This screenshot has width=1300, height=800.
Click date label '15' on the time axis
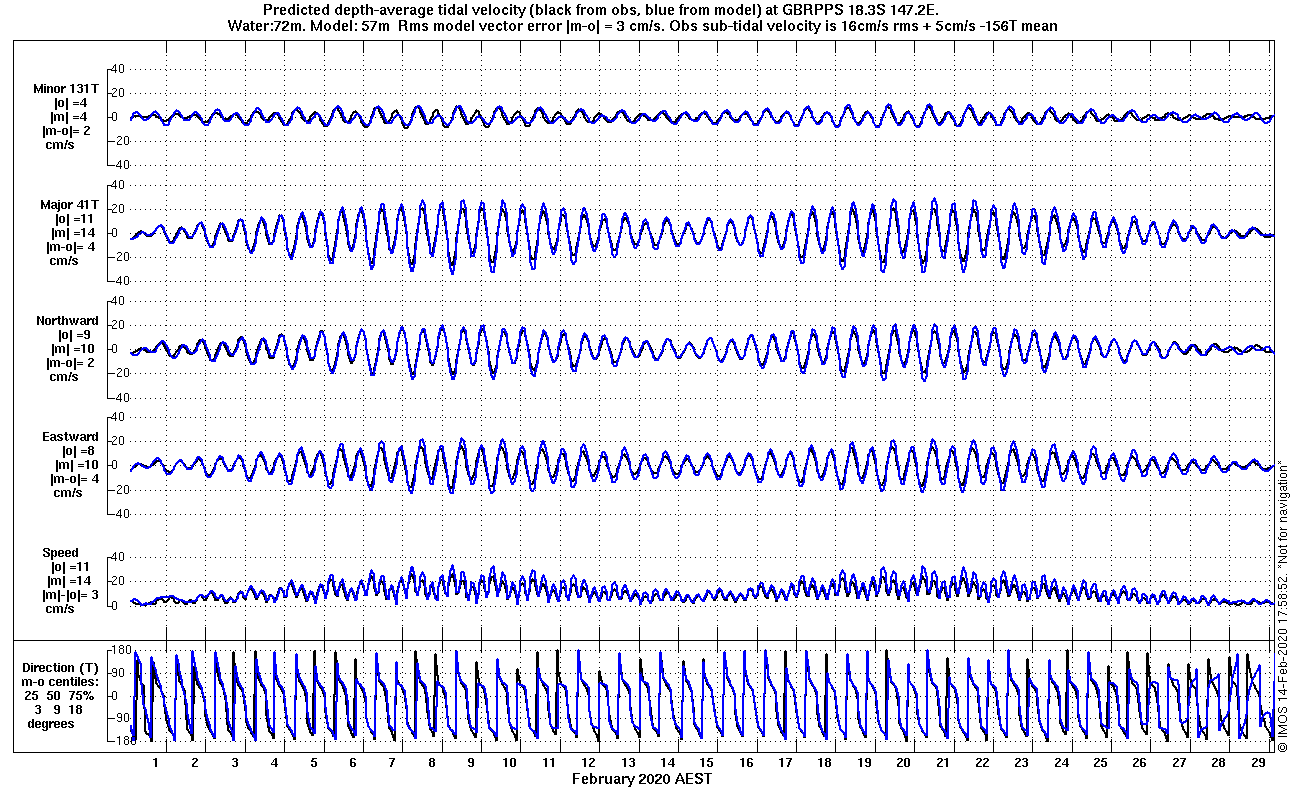pos(707,763)
